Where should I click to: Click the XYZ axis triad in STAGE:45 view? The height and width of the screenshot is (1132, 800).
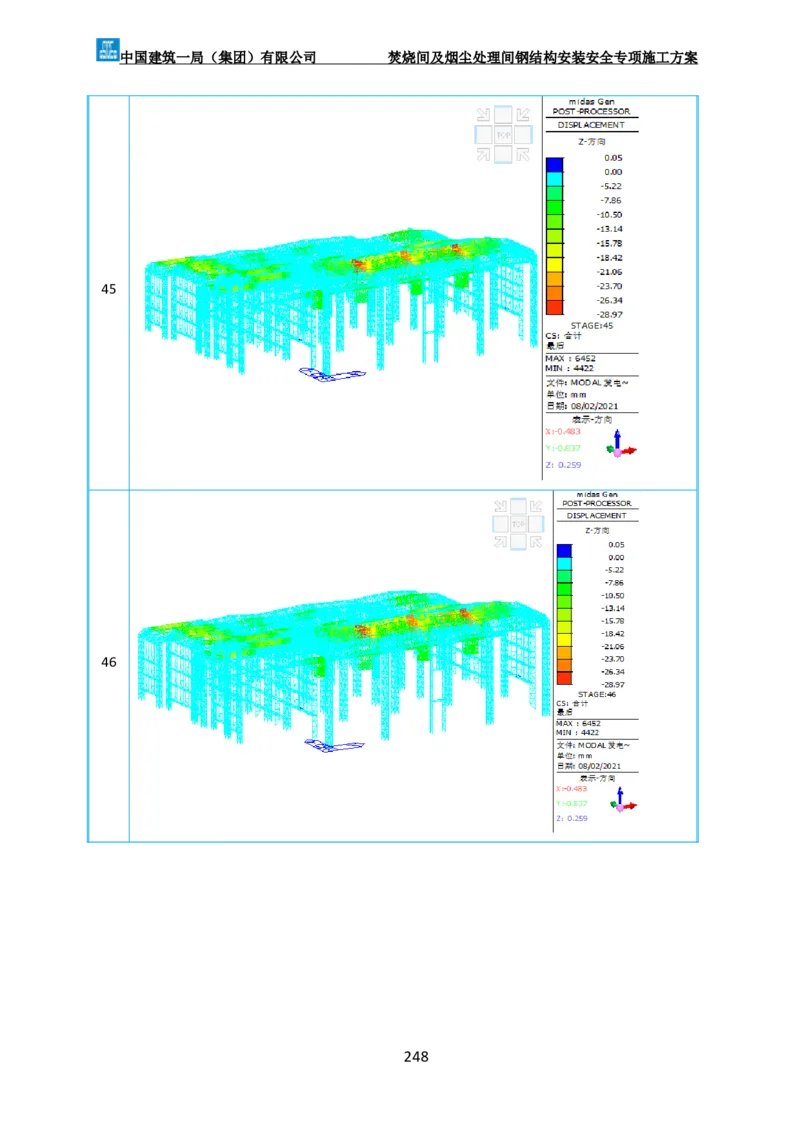click(618, 446)
